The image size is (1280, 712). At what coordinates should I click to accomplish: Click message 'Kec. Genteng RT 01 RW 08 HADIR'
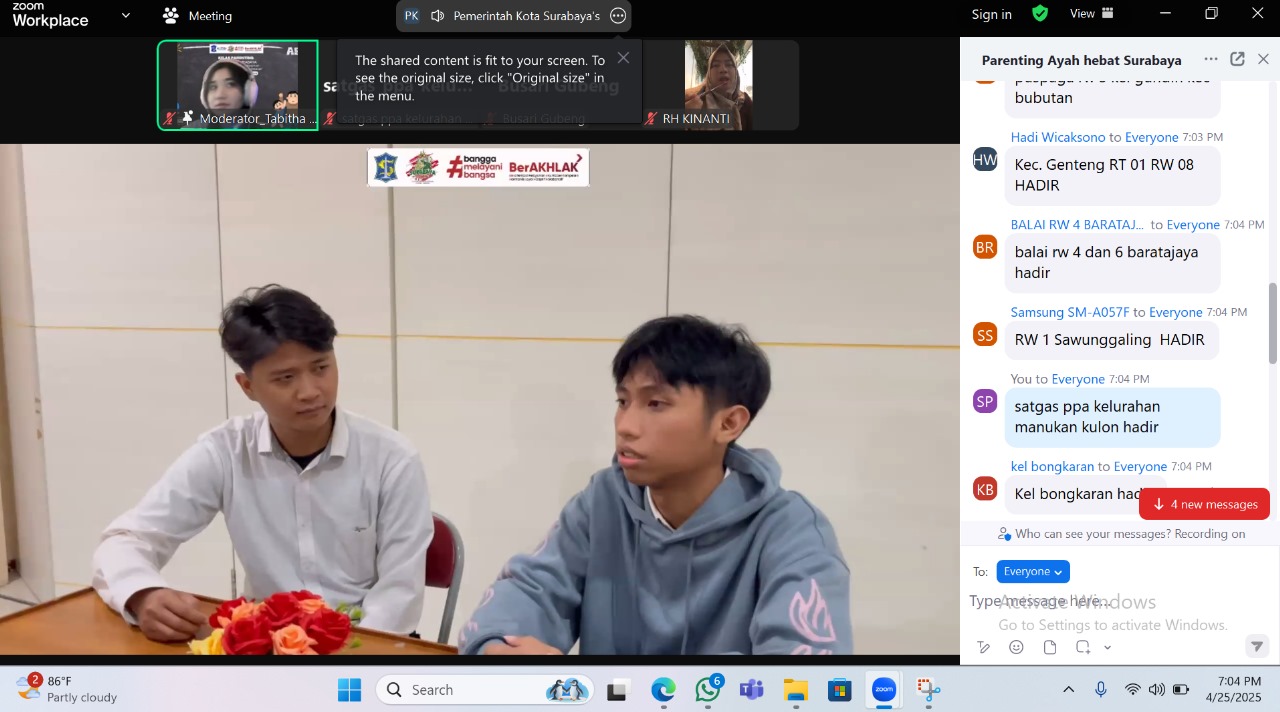point(1112,175)
